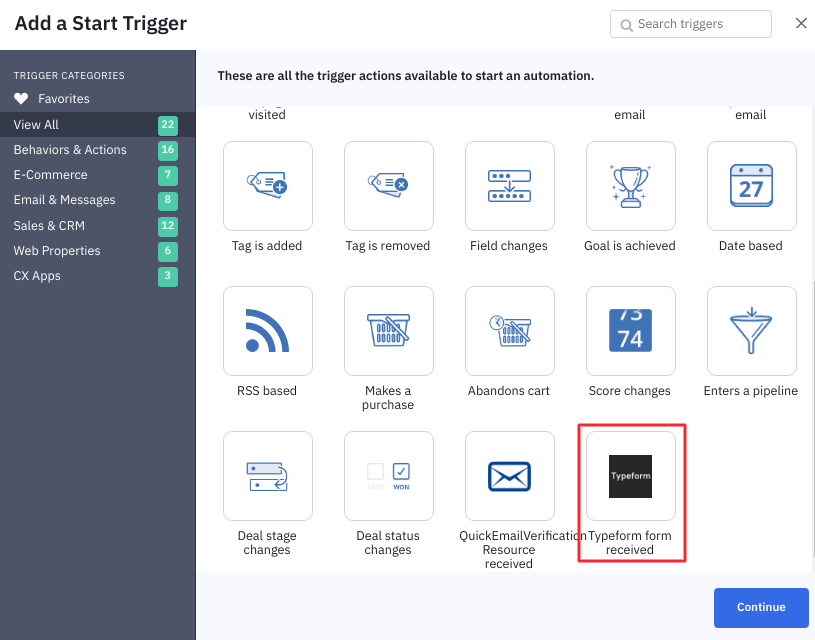Viewport: 815px width, 640px height.
Task: Click the 'Date based' label
Action: click(x=751, y=246)
